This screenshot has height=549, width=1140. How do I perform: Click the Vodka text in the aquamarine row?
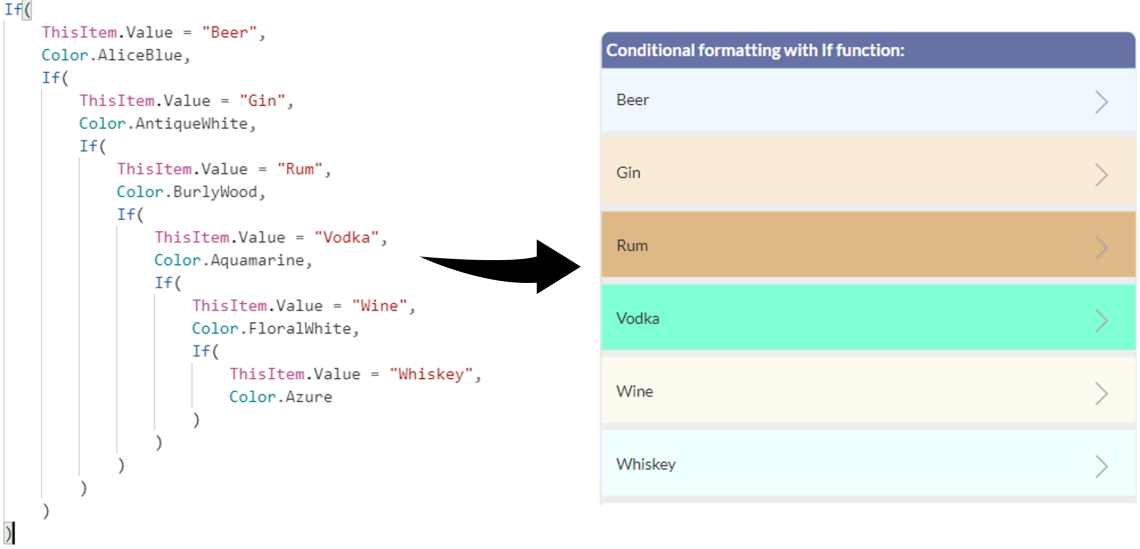coord(638,319)
